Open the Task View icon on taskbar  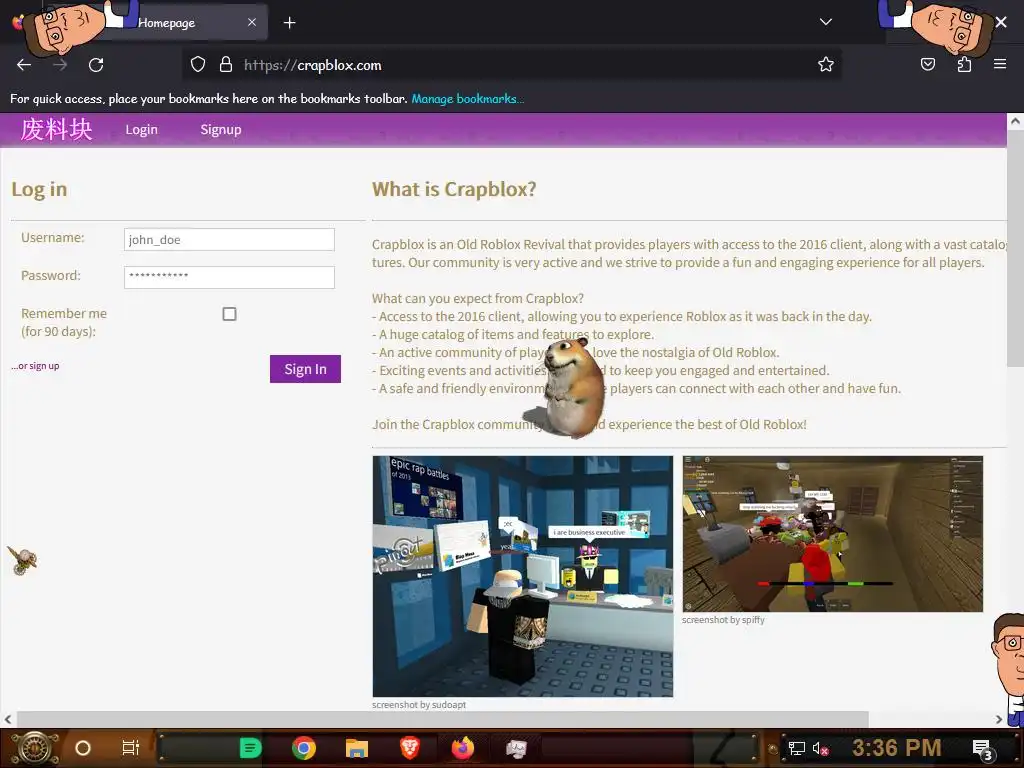[131, 748]
